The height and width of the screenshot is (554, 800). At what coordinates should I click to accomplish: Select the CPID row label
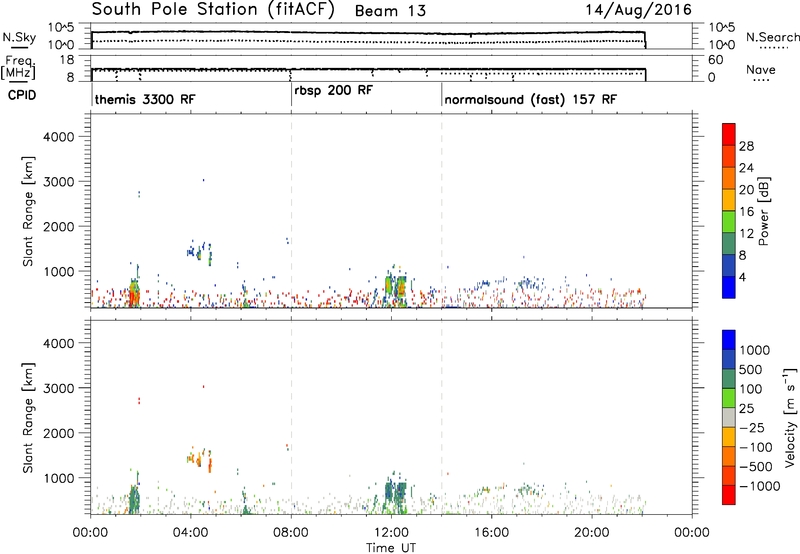click(22, 95)
